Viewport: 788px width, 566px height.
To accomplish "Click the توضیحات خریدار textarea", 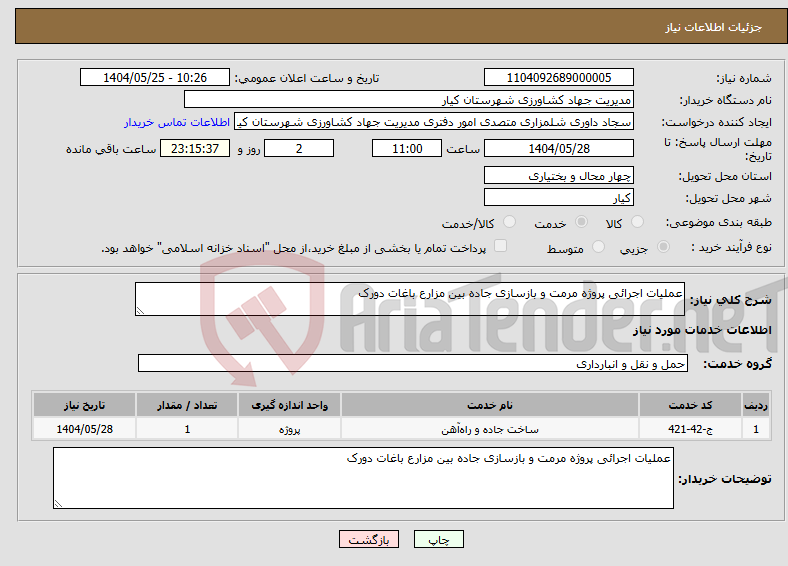I will (x=363, y=478).
